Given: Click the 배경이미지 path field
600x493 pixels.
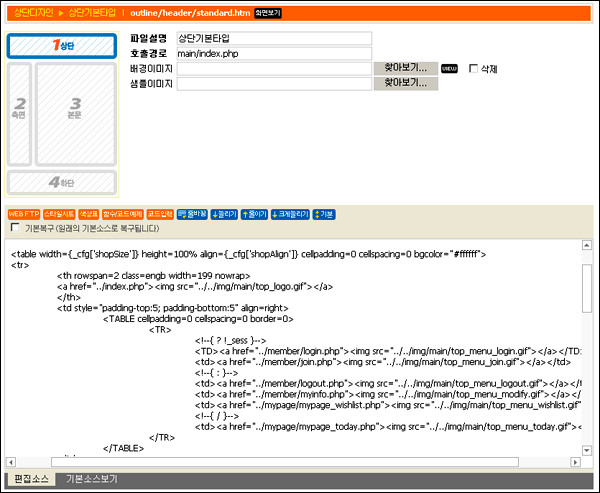Looking at the screenshot, I should tap(274, 69).
